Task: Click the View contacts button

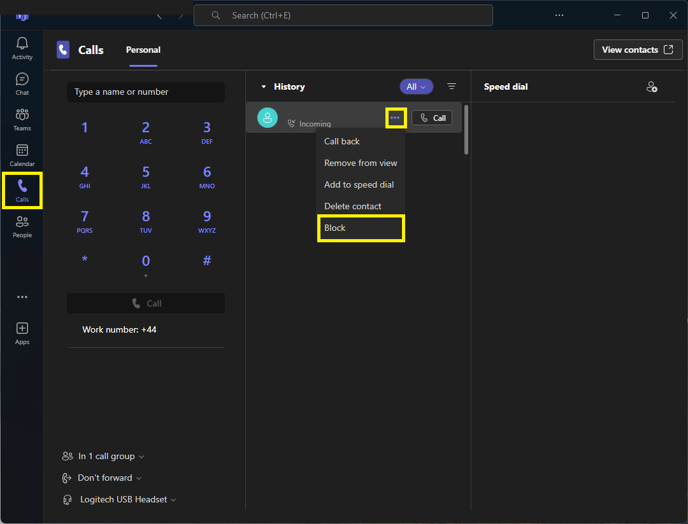Action: [637, 50]
